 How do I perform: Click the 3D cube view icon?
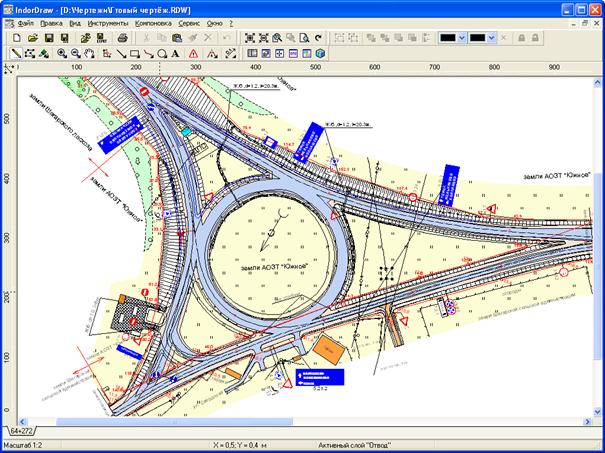[320, 53]
